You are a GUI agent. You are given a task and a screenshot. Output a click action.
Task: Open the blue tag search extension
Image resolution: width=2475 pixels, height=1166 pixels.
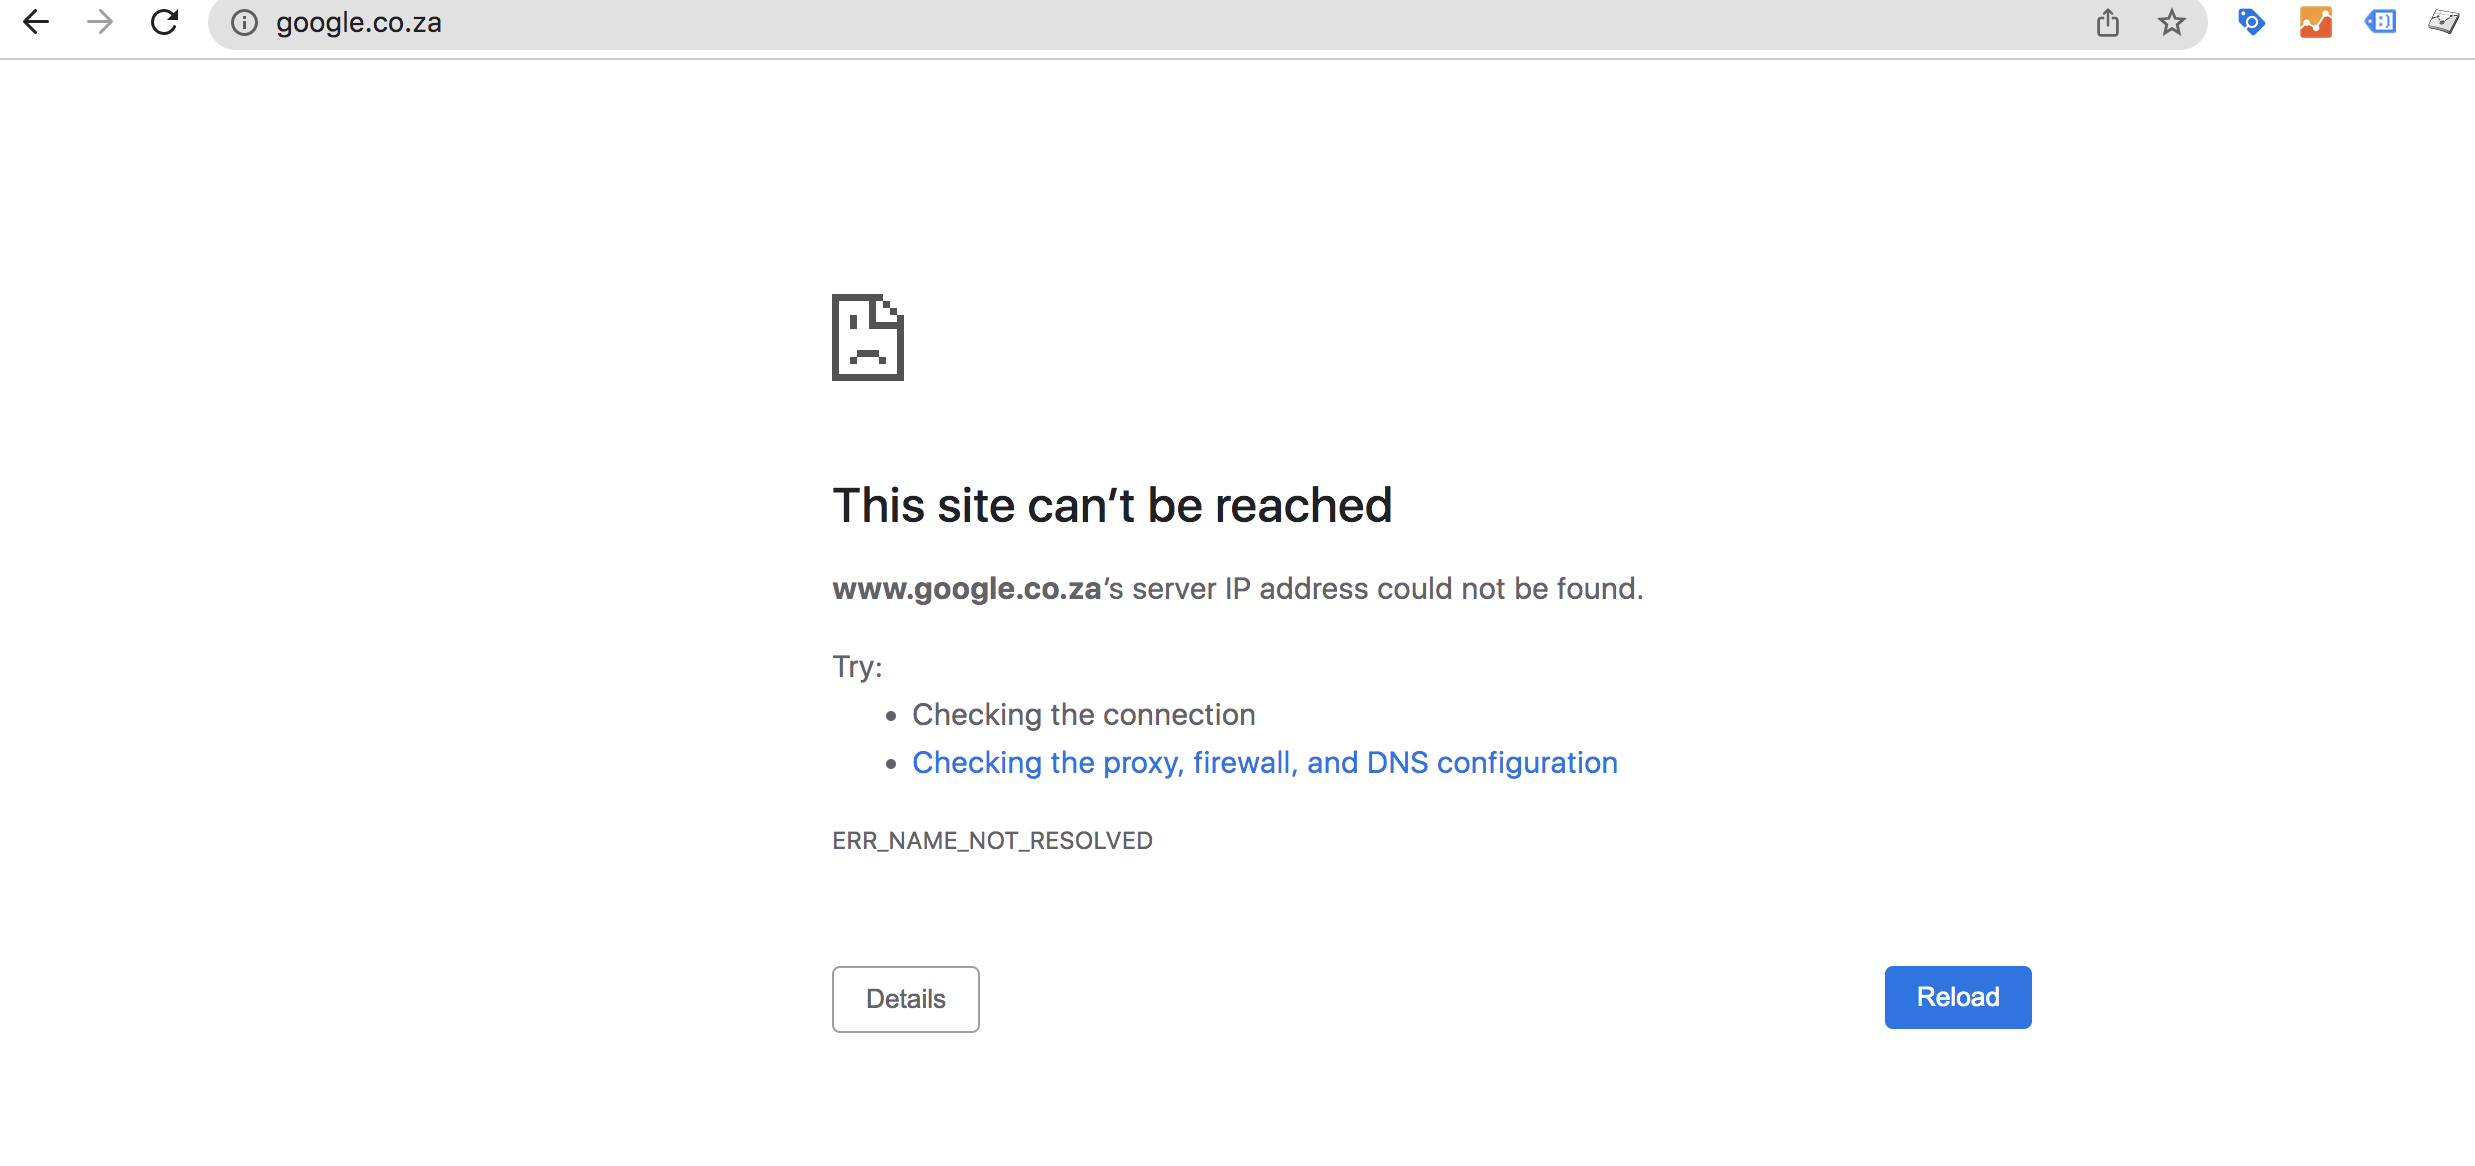(2252, 22)
